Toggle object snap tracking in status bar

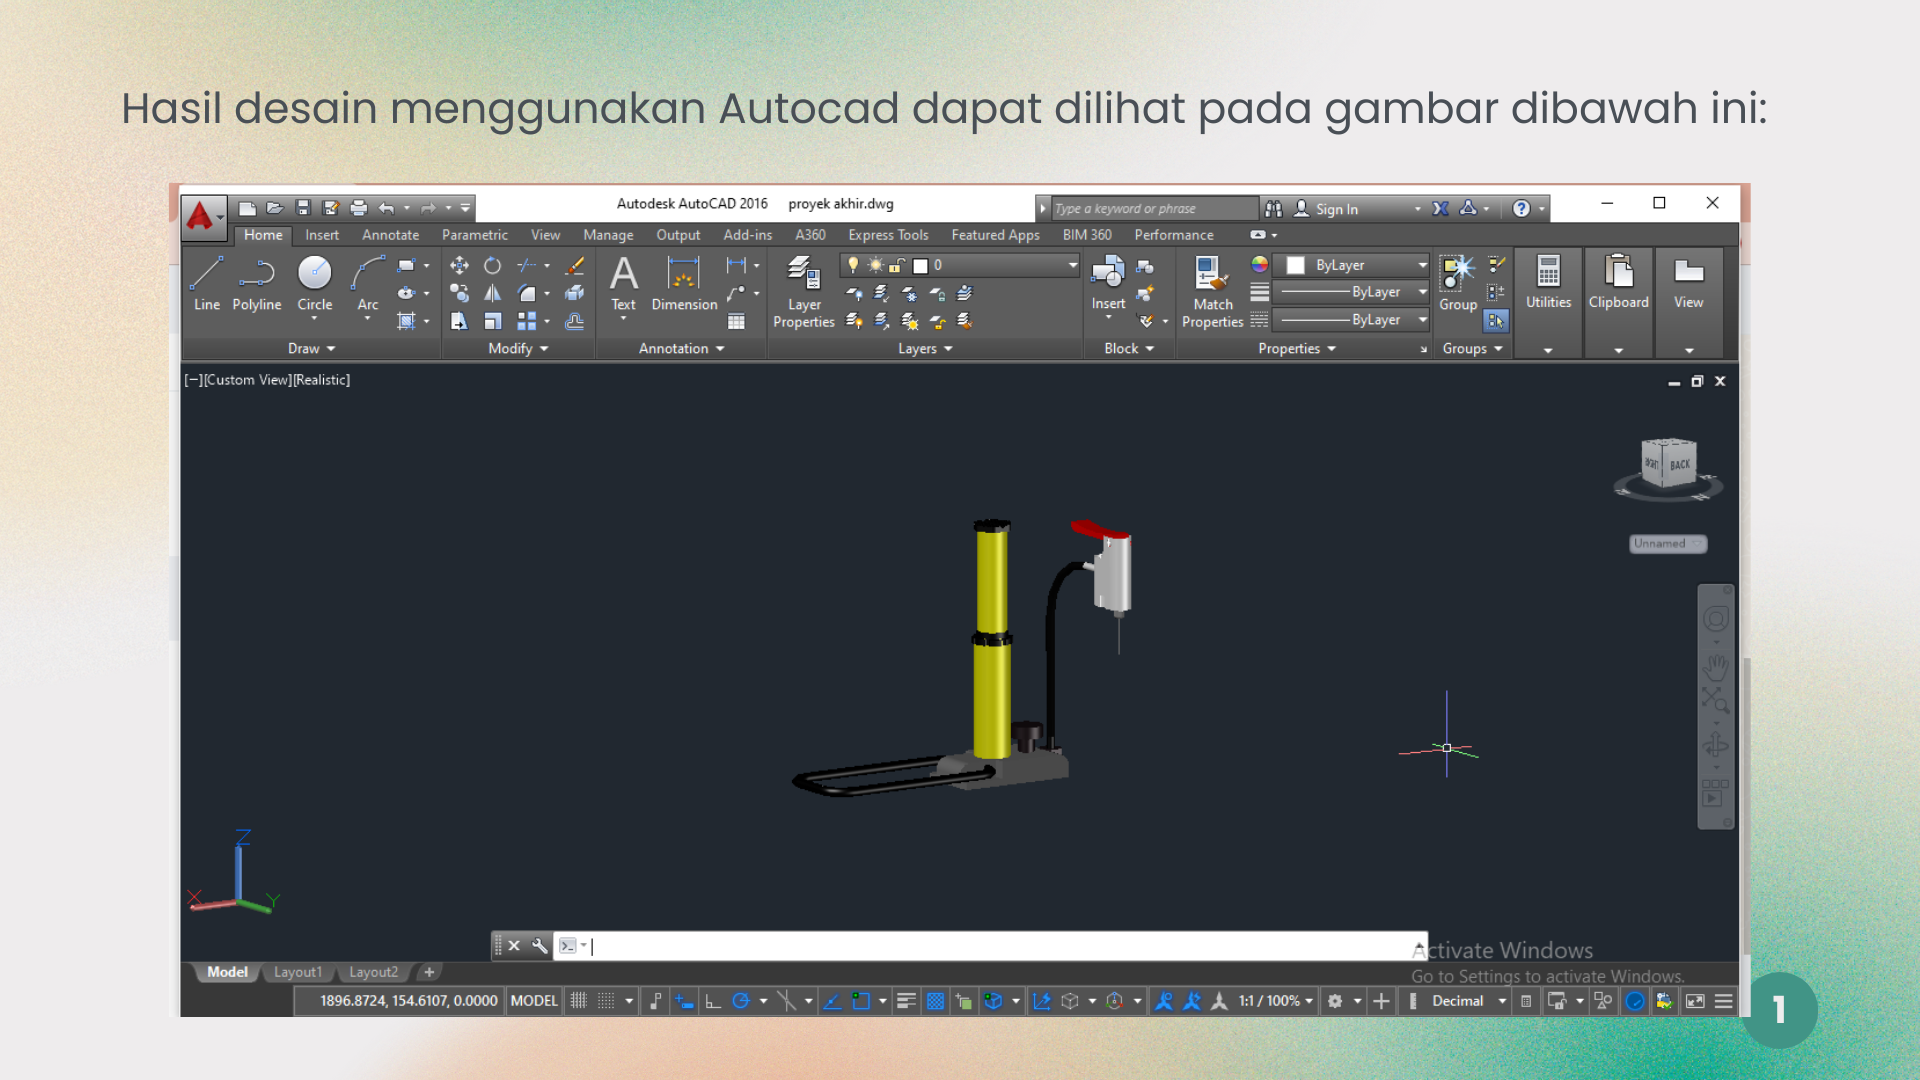click(x=832, y=1001)
